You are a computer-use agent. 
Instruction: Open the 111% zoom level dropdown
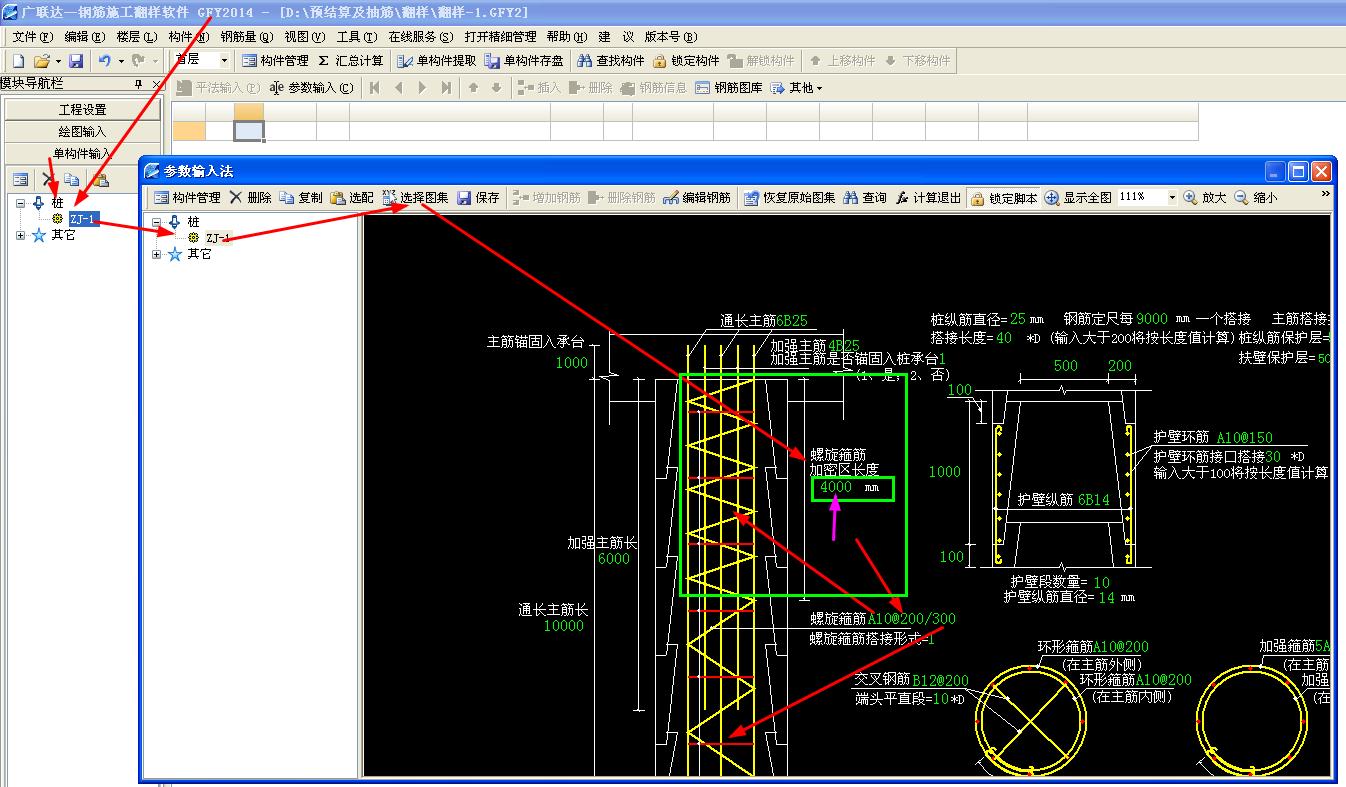point(1172,198)
